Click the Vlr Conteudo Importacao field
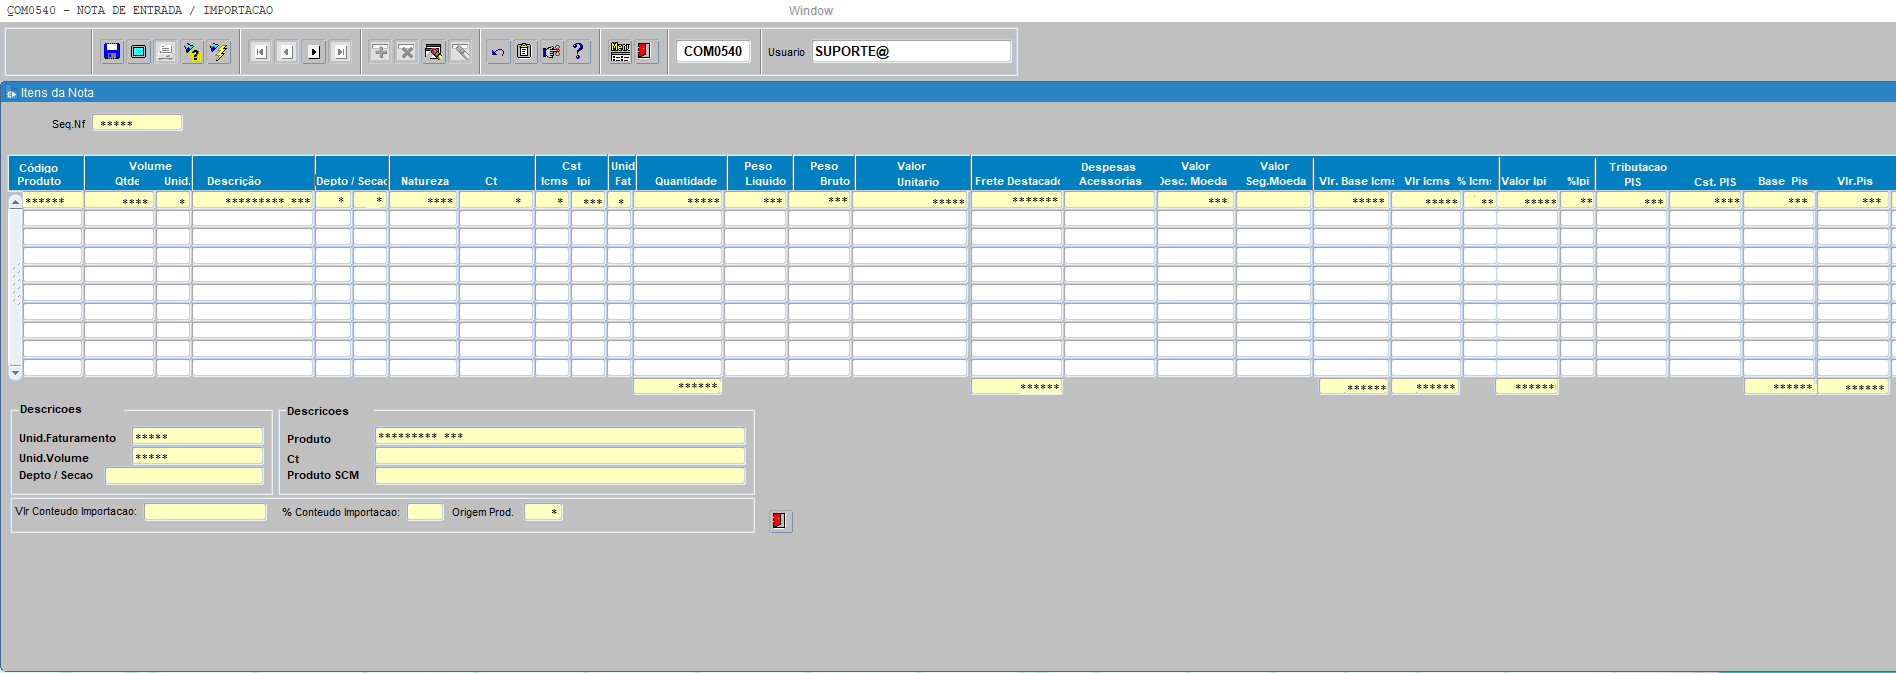Viewport: 1896px width, 673px height. point(205,512)
